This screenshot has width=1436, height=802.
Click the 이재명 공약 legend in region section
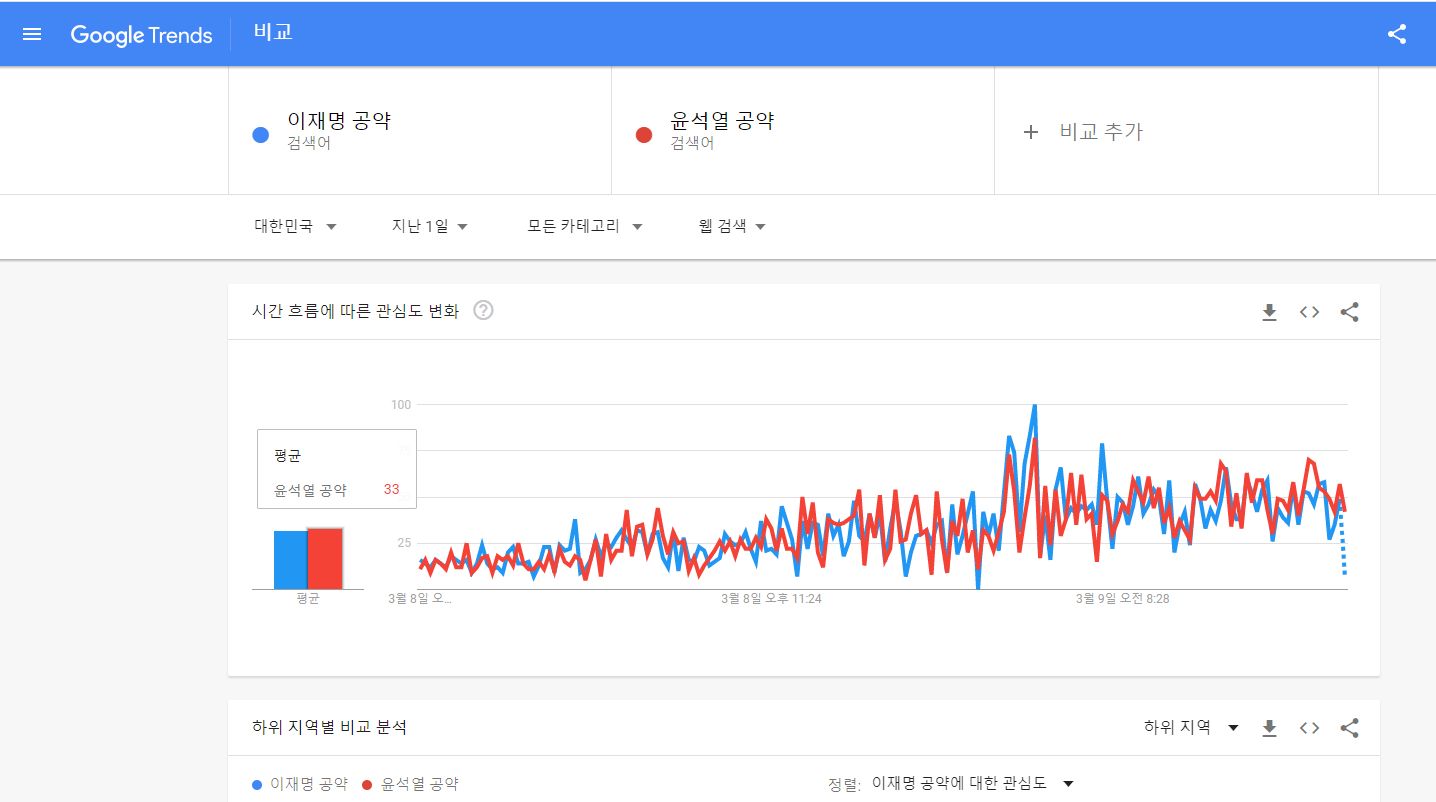[300, 784]
